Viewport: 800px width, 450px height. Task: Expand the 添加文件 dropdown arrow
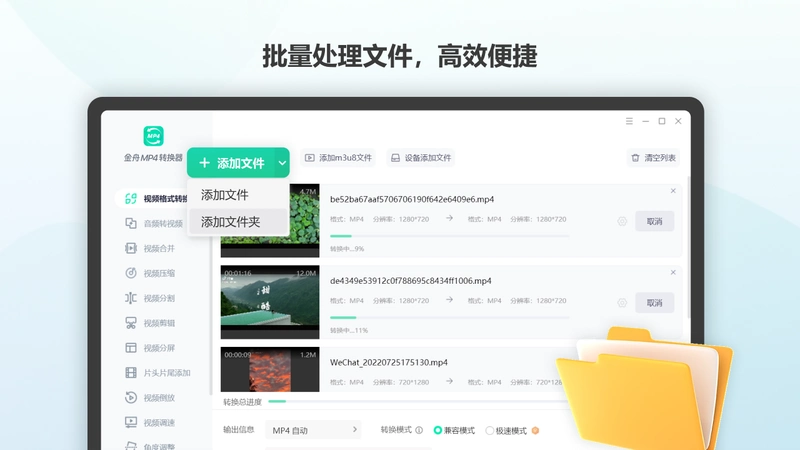click(x=282, y=163)
